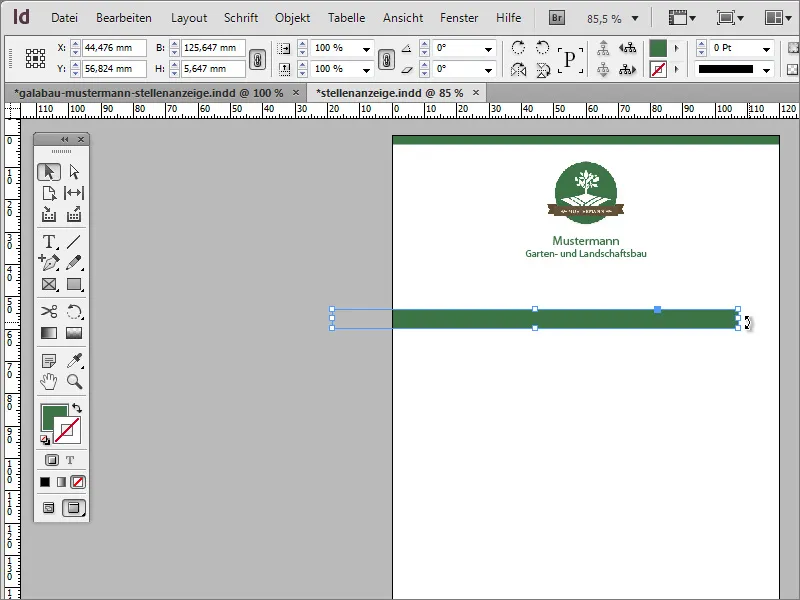Click the Direct Selection tool (white arrow)

(73, 172)
